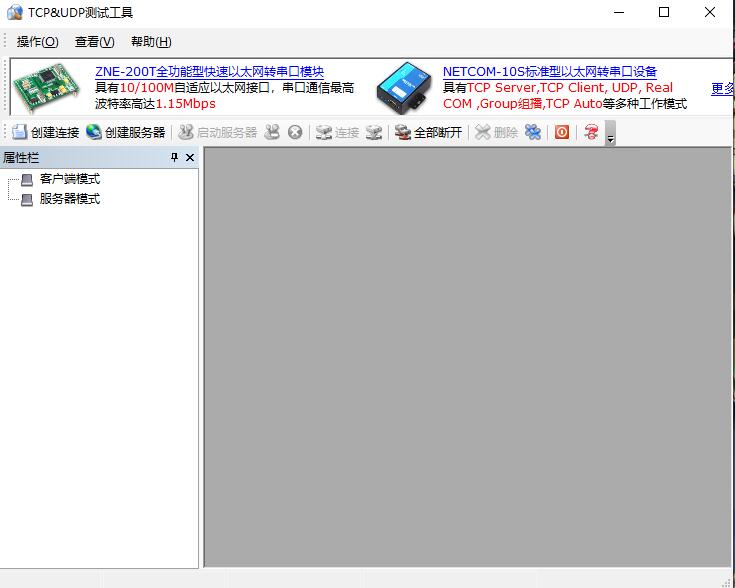Click the red help icon at toolbar end
735x588 pixels.
(x=591, y=132)
